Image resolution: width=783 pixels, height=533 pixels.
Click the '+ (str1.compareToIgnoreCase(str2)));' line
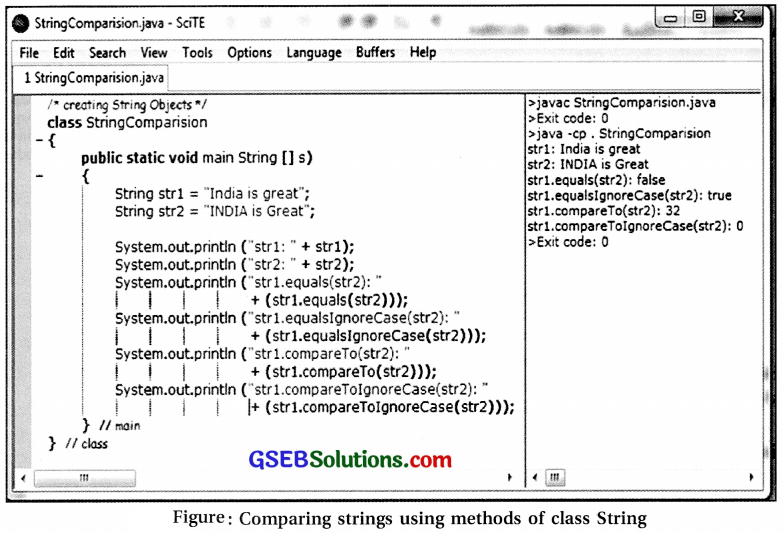tap(382, 407)
